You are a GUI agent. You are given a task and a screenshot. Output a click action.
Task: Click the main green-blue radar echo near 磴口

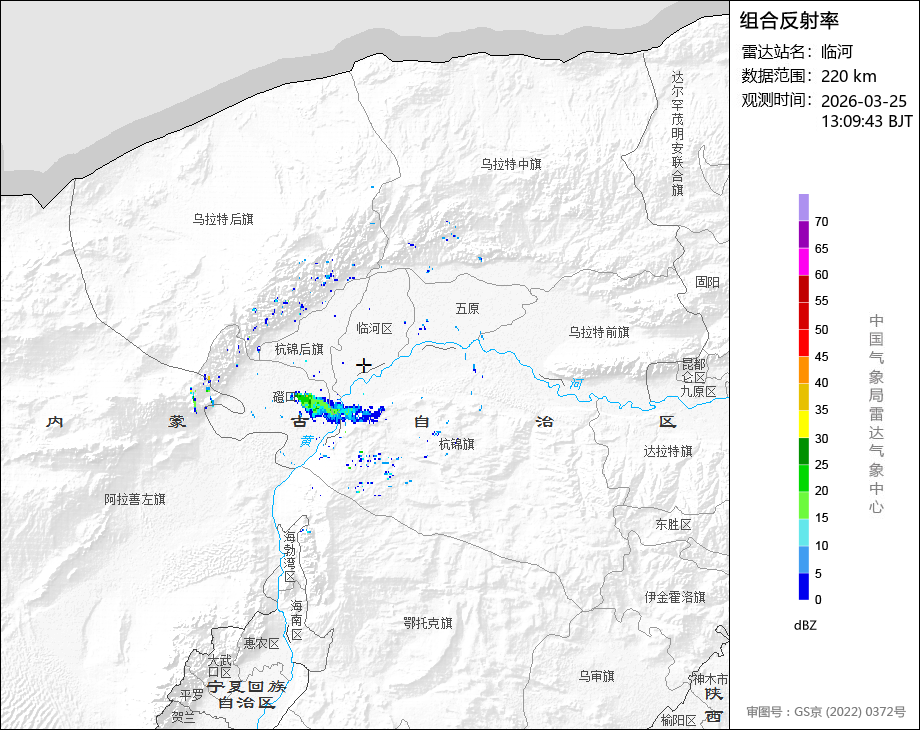point(339,407)
